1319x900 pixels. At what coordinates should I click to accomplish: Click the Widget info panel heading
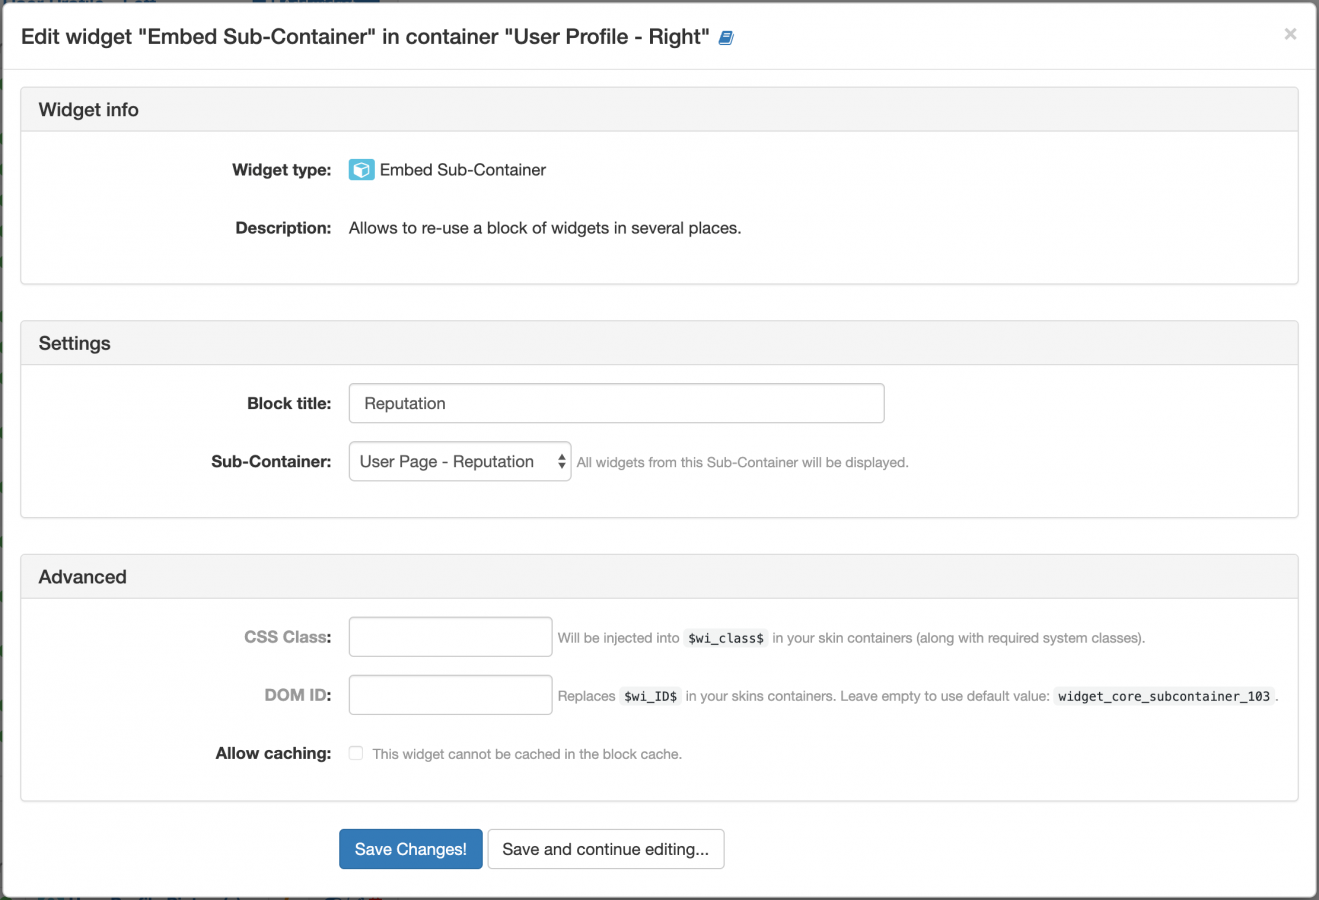pyautogui.click(x=89, y=110)
